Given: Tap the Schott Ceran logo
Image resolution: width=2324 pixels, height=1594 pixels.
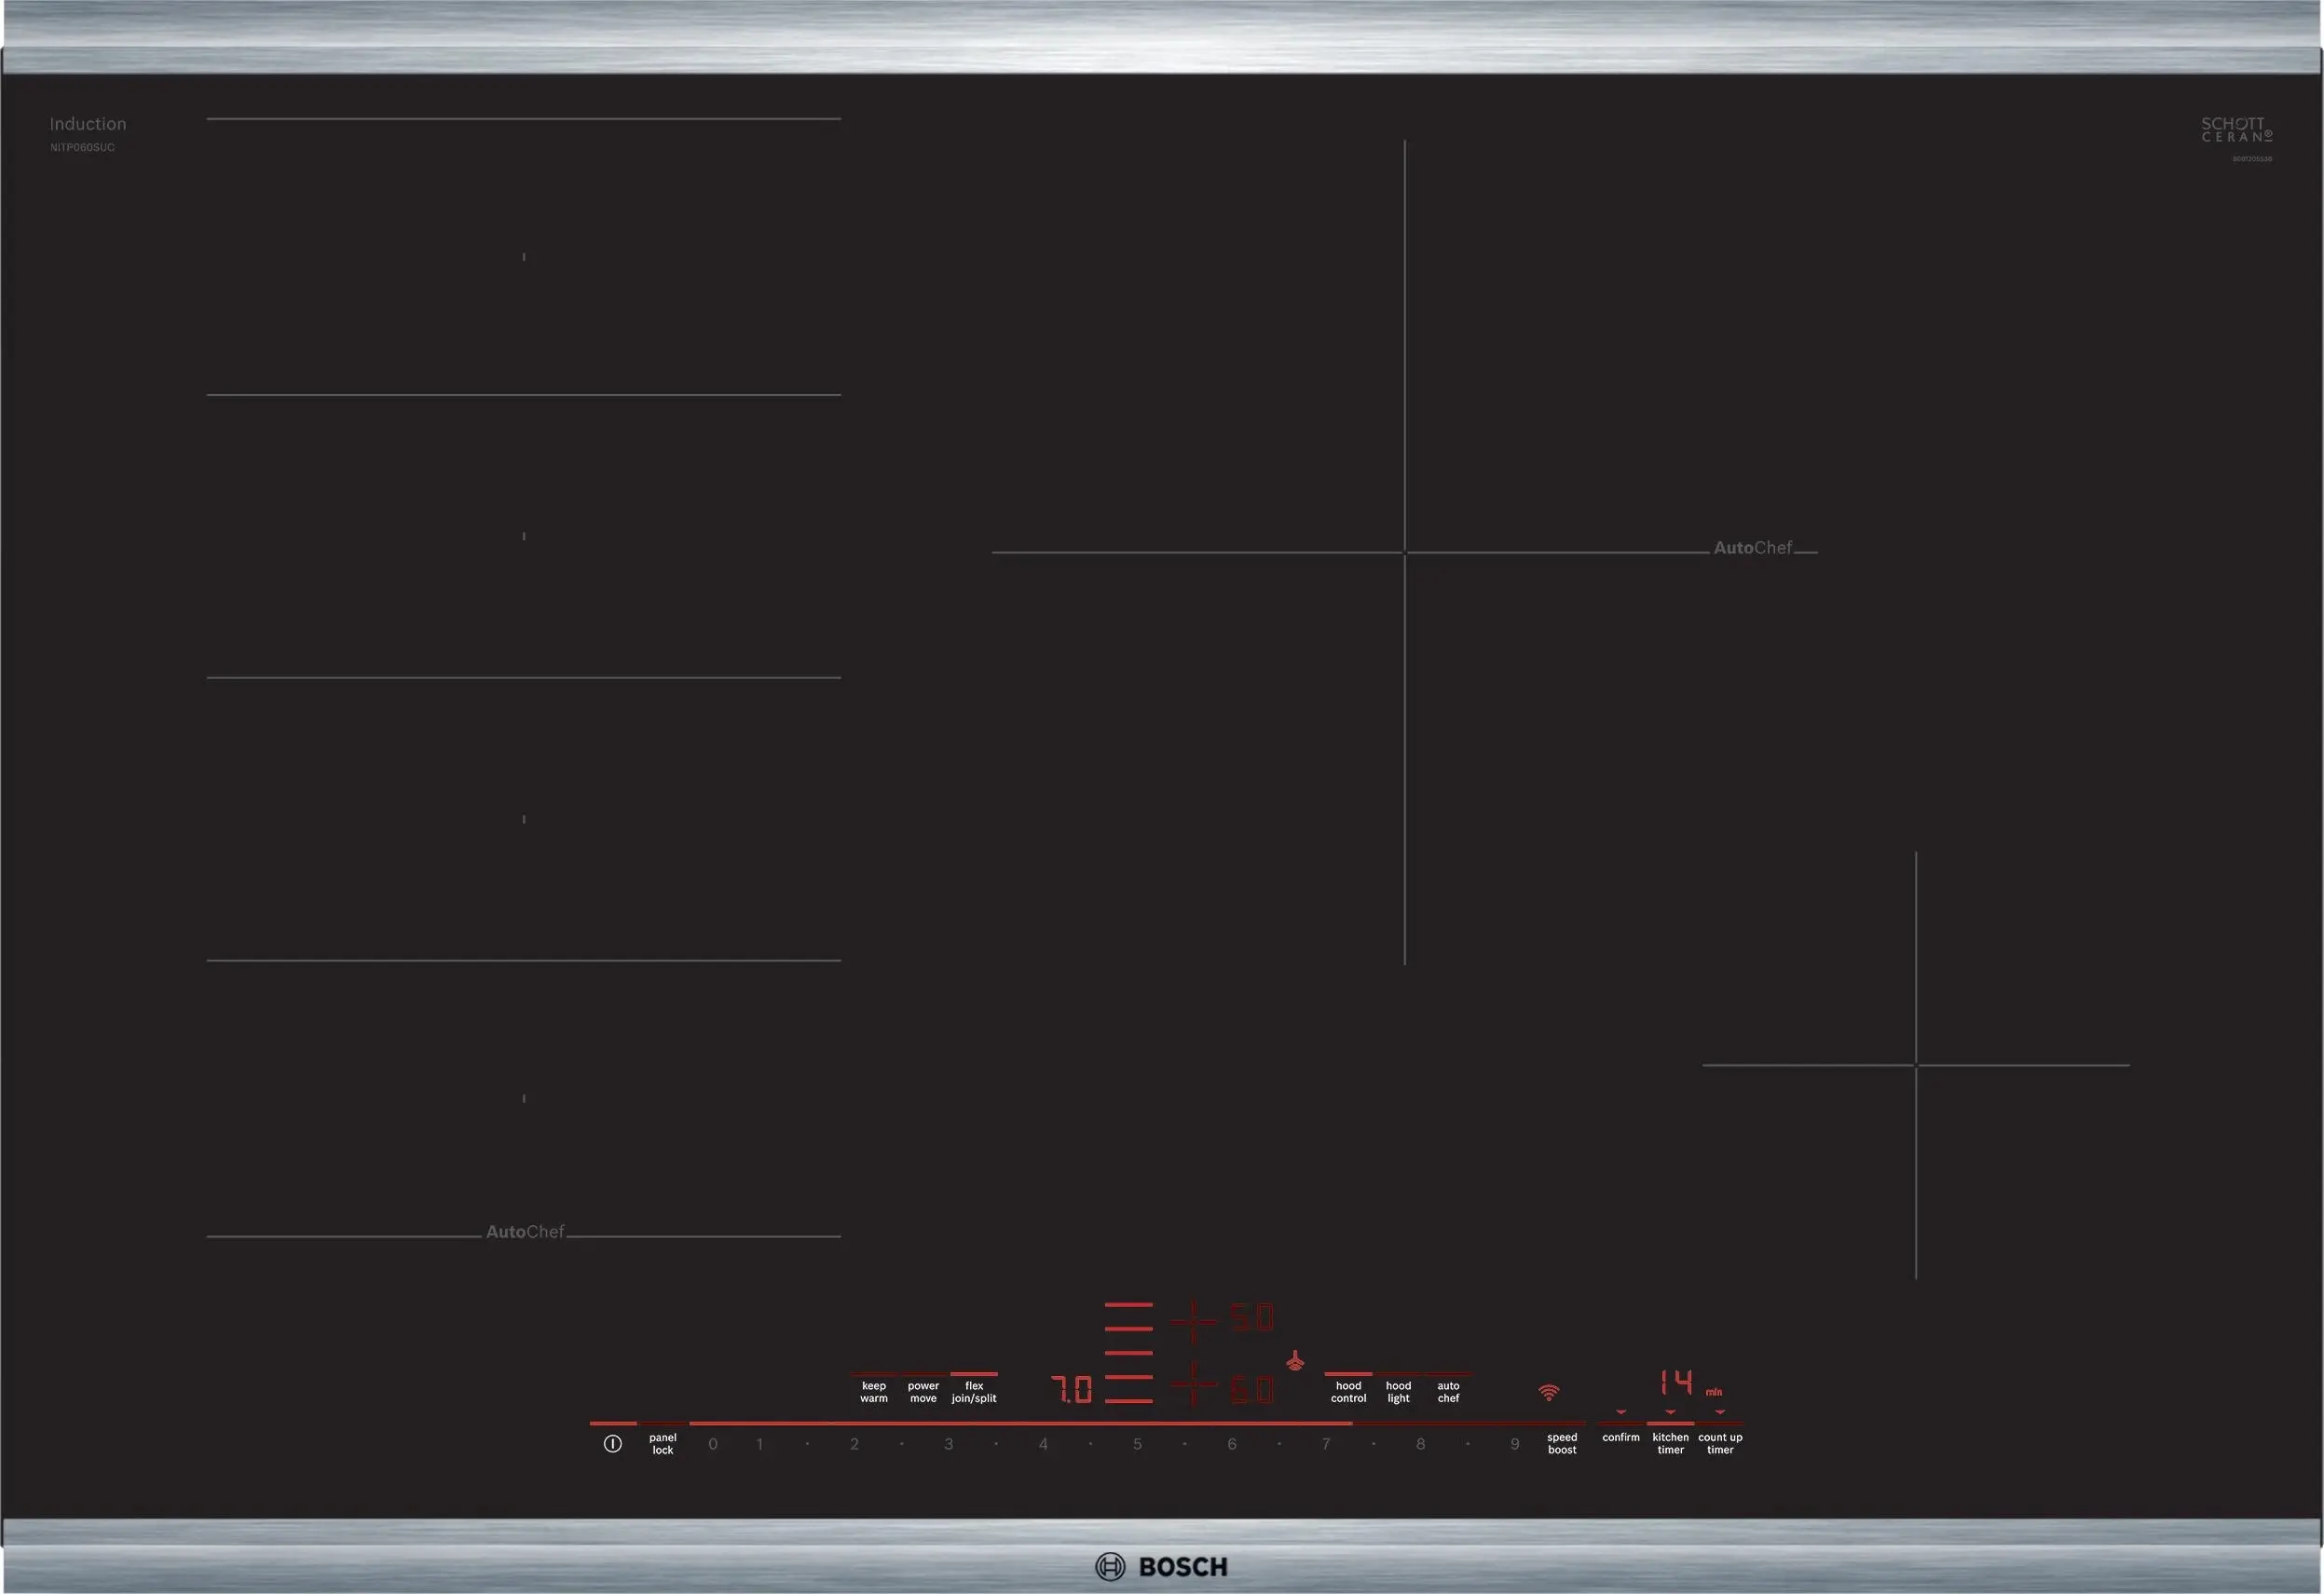Looking at the screenshot, I should click(x=2237, y=130).
